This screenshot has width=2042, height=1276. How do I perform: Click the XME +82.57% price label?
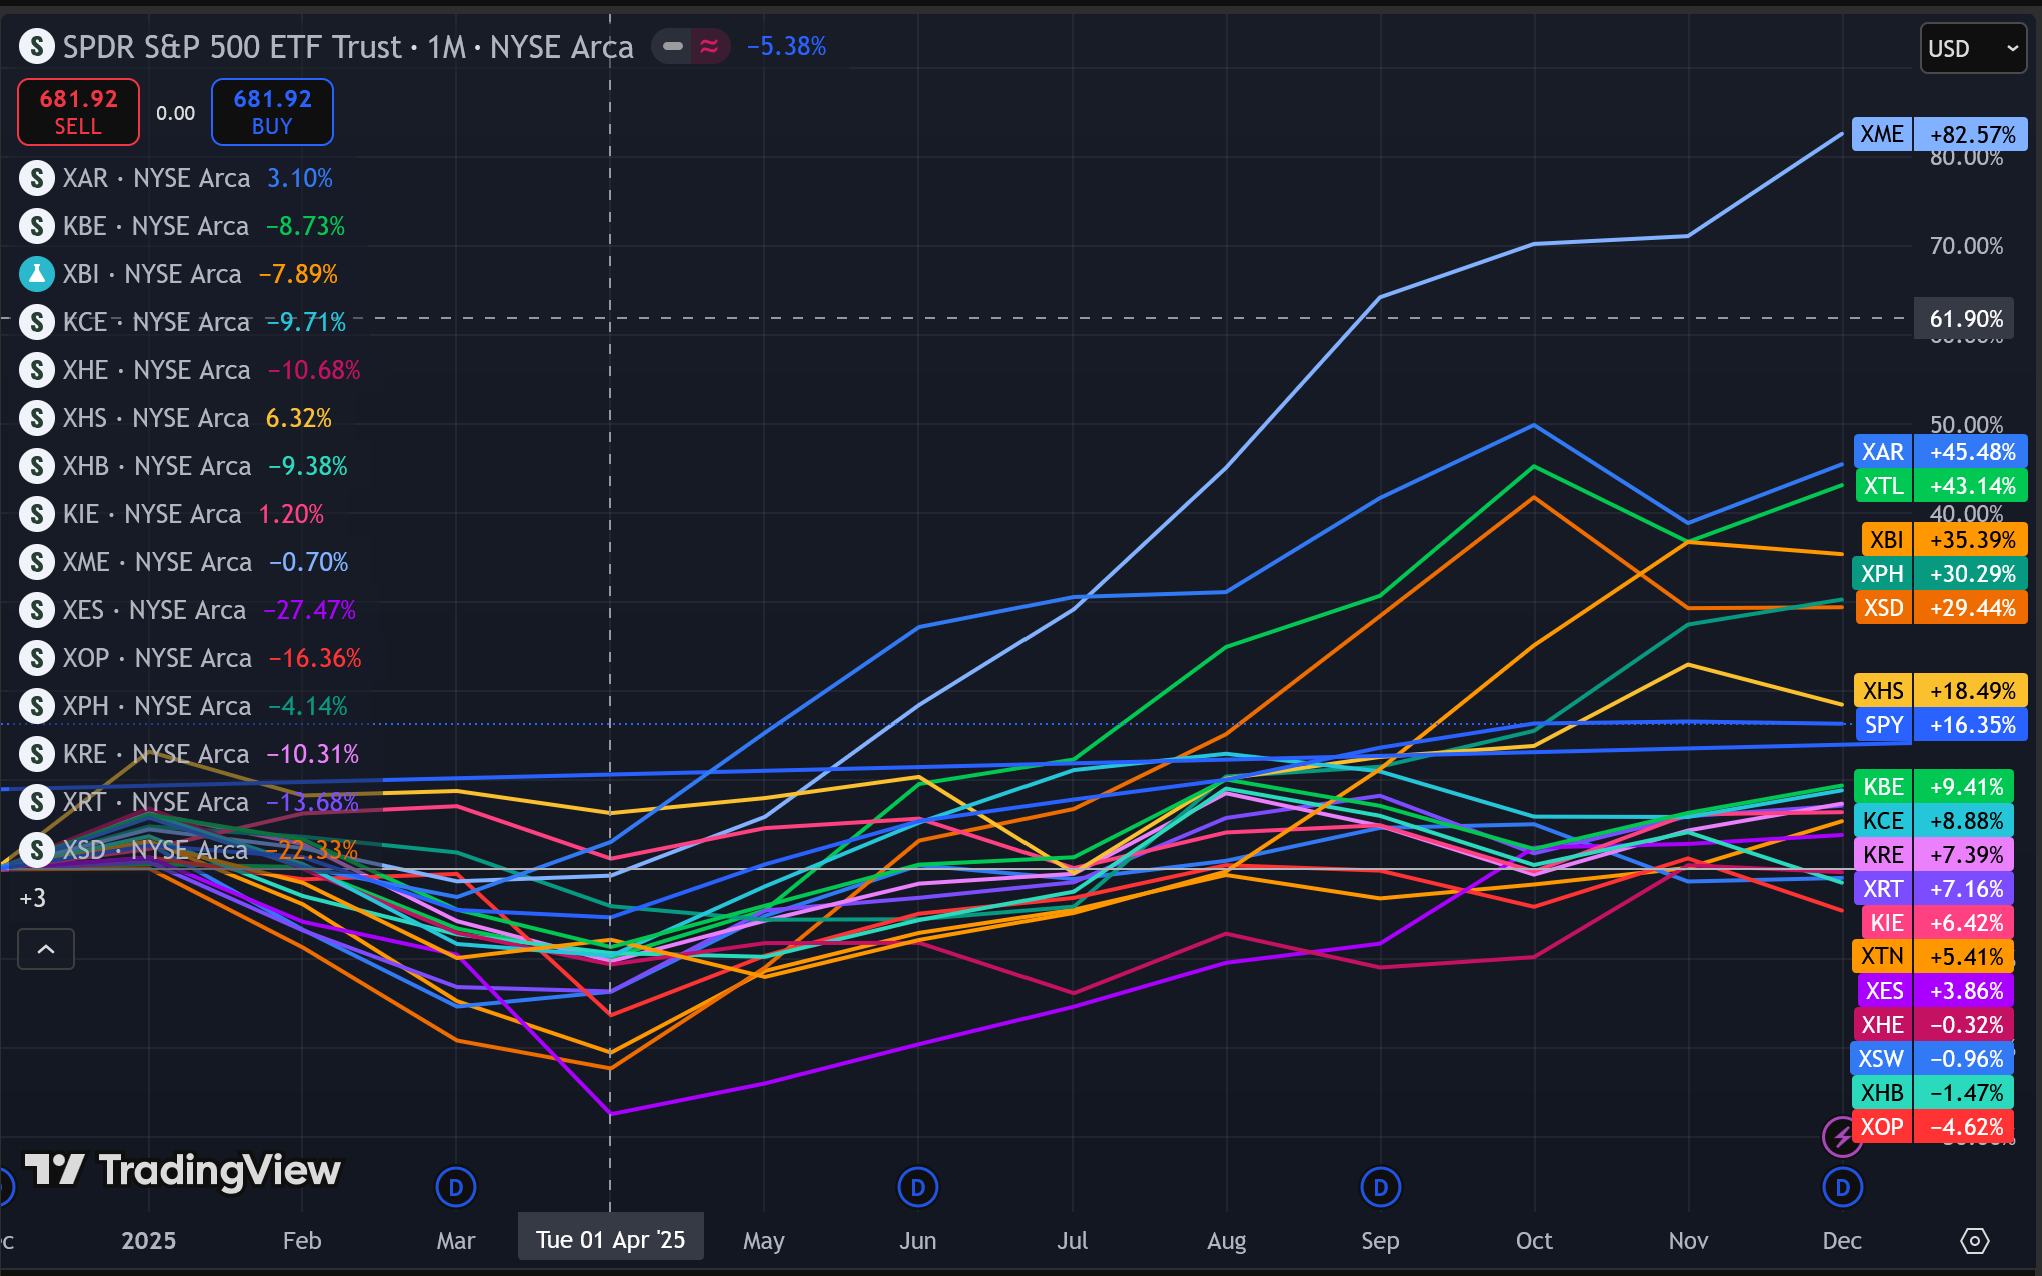pyautogui.click(x=1938, y=134)
